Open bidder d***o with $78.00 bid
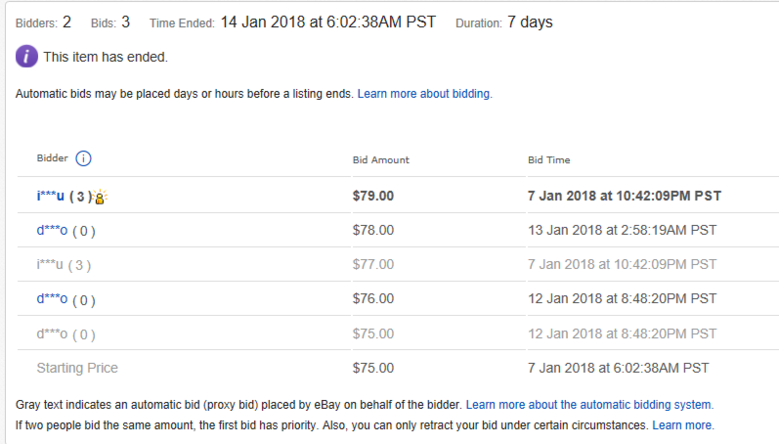779x444 pixels. (x=52, y=230)
